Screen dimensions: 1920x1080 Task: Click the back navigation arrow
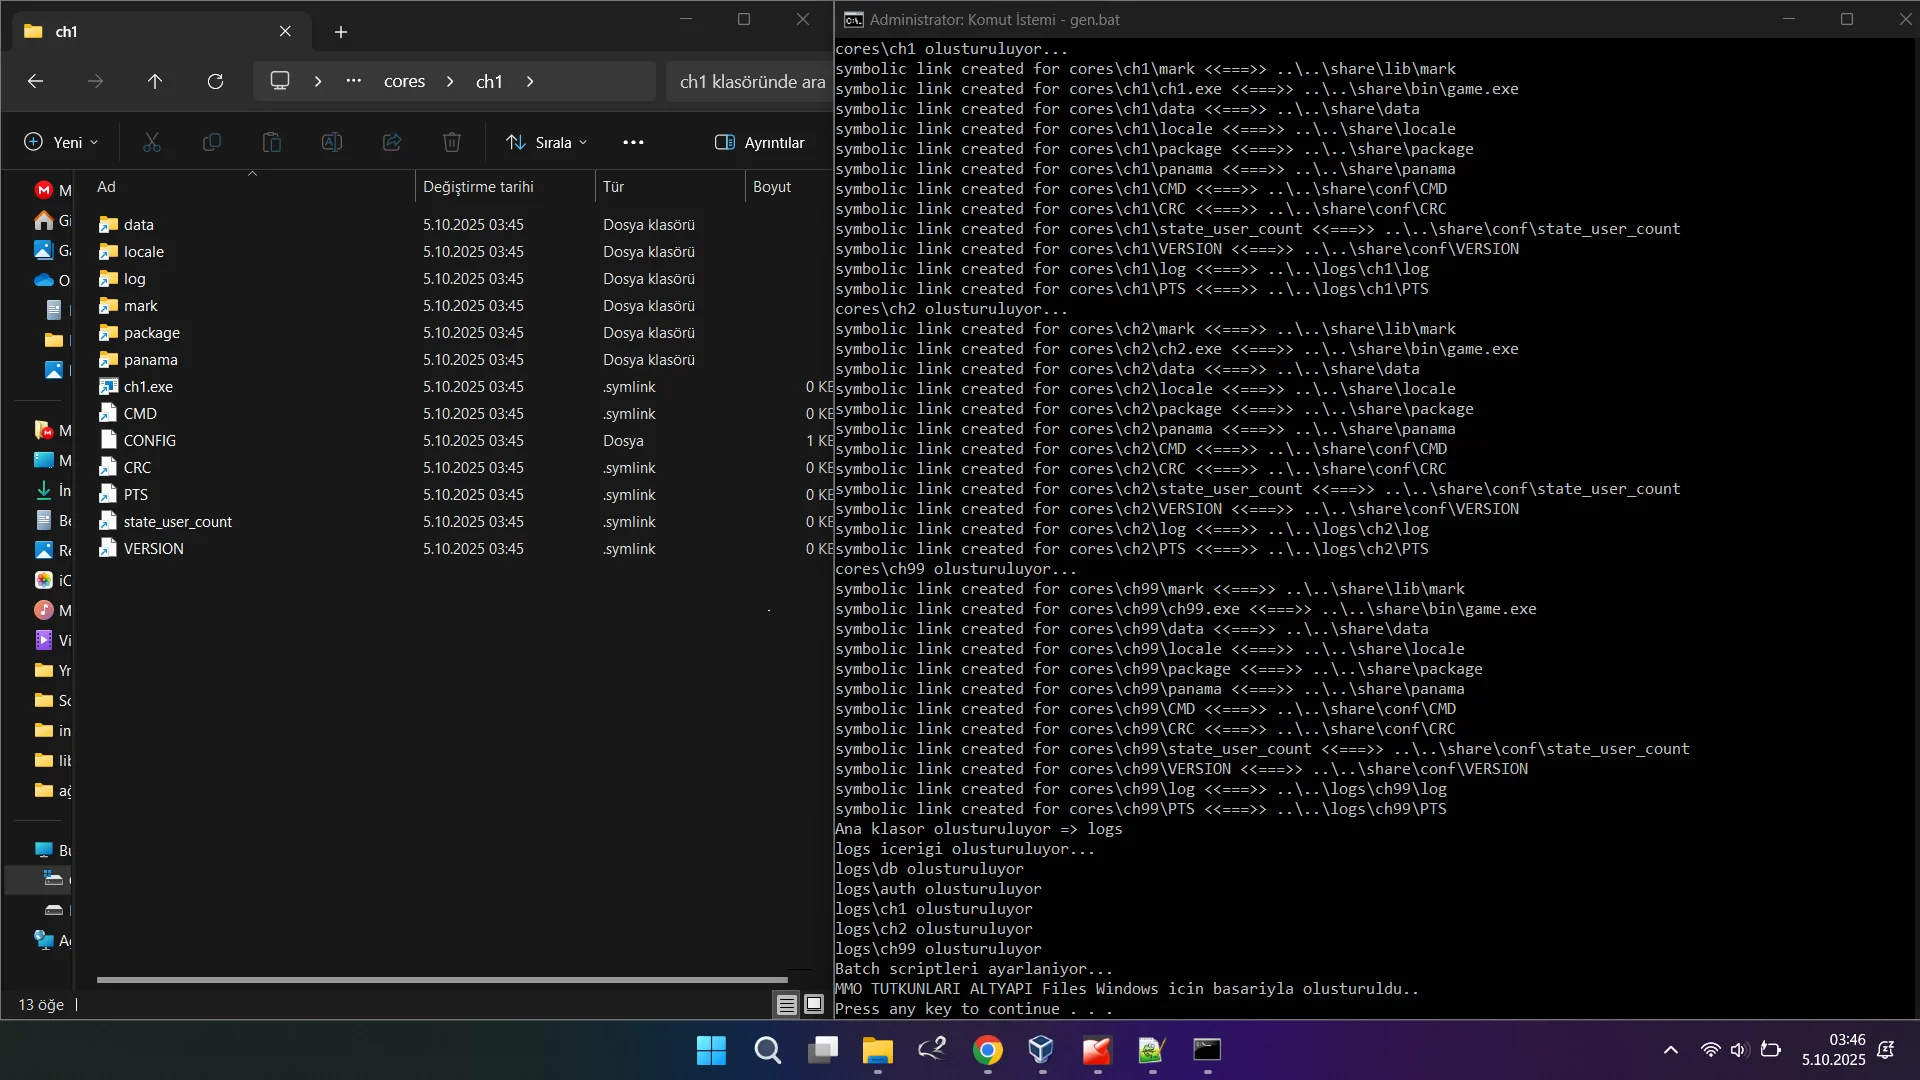tap(36, 81)
